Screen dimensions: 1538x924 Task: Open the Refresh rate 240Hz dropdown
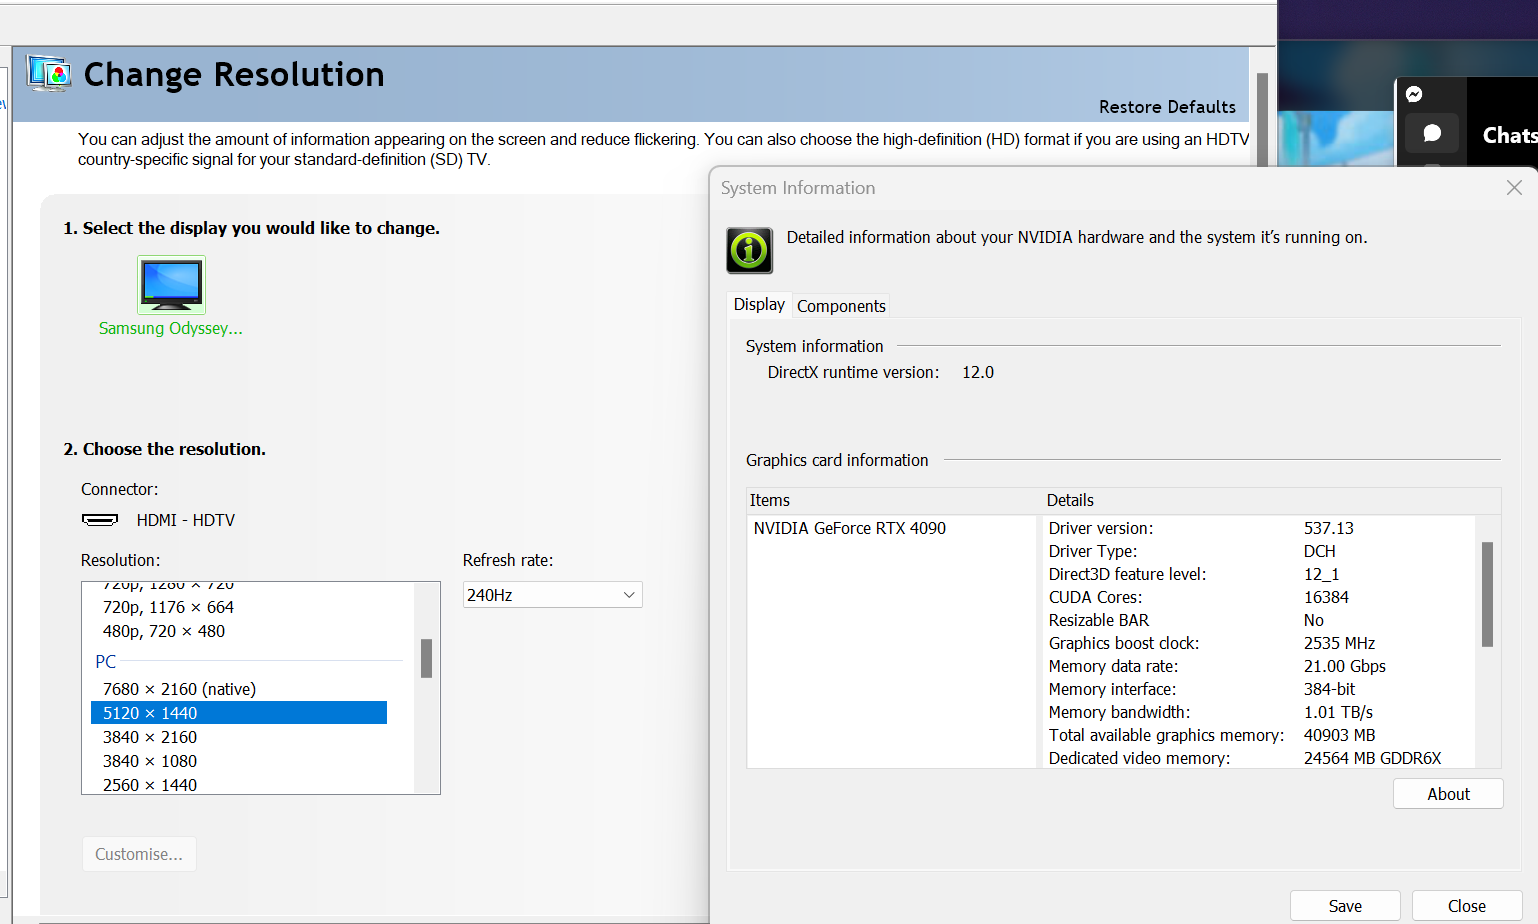(x=552, y=595)
